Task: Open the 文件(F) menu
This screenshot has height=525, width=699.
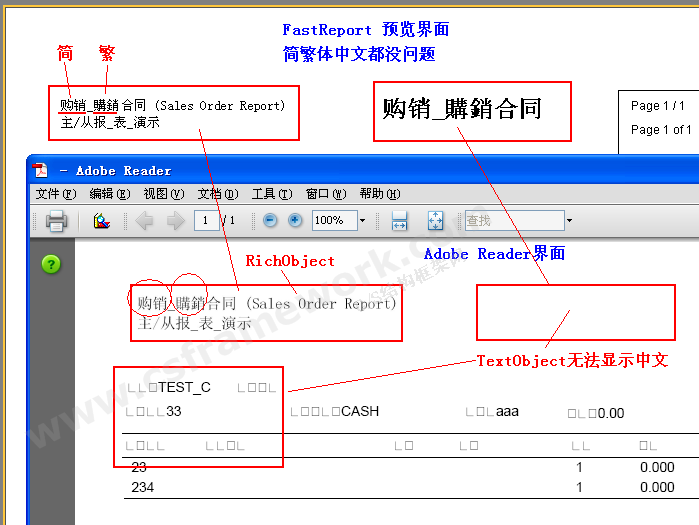Action: click(56, 194)
